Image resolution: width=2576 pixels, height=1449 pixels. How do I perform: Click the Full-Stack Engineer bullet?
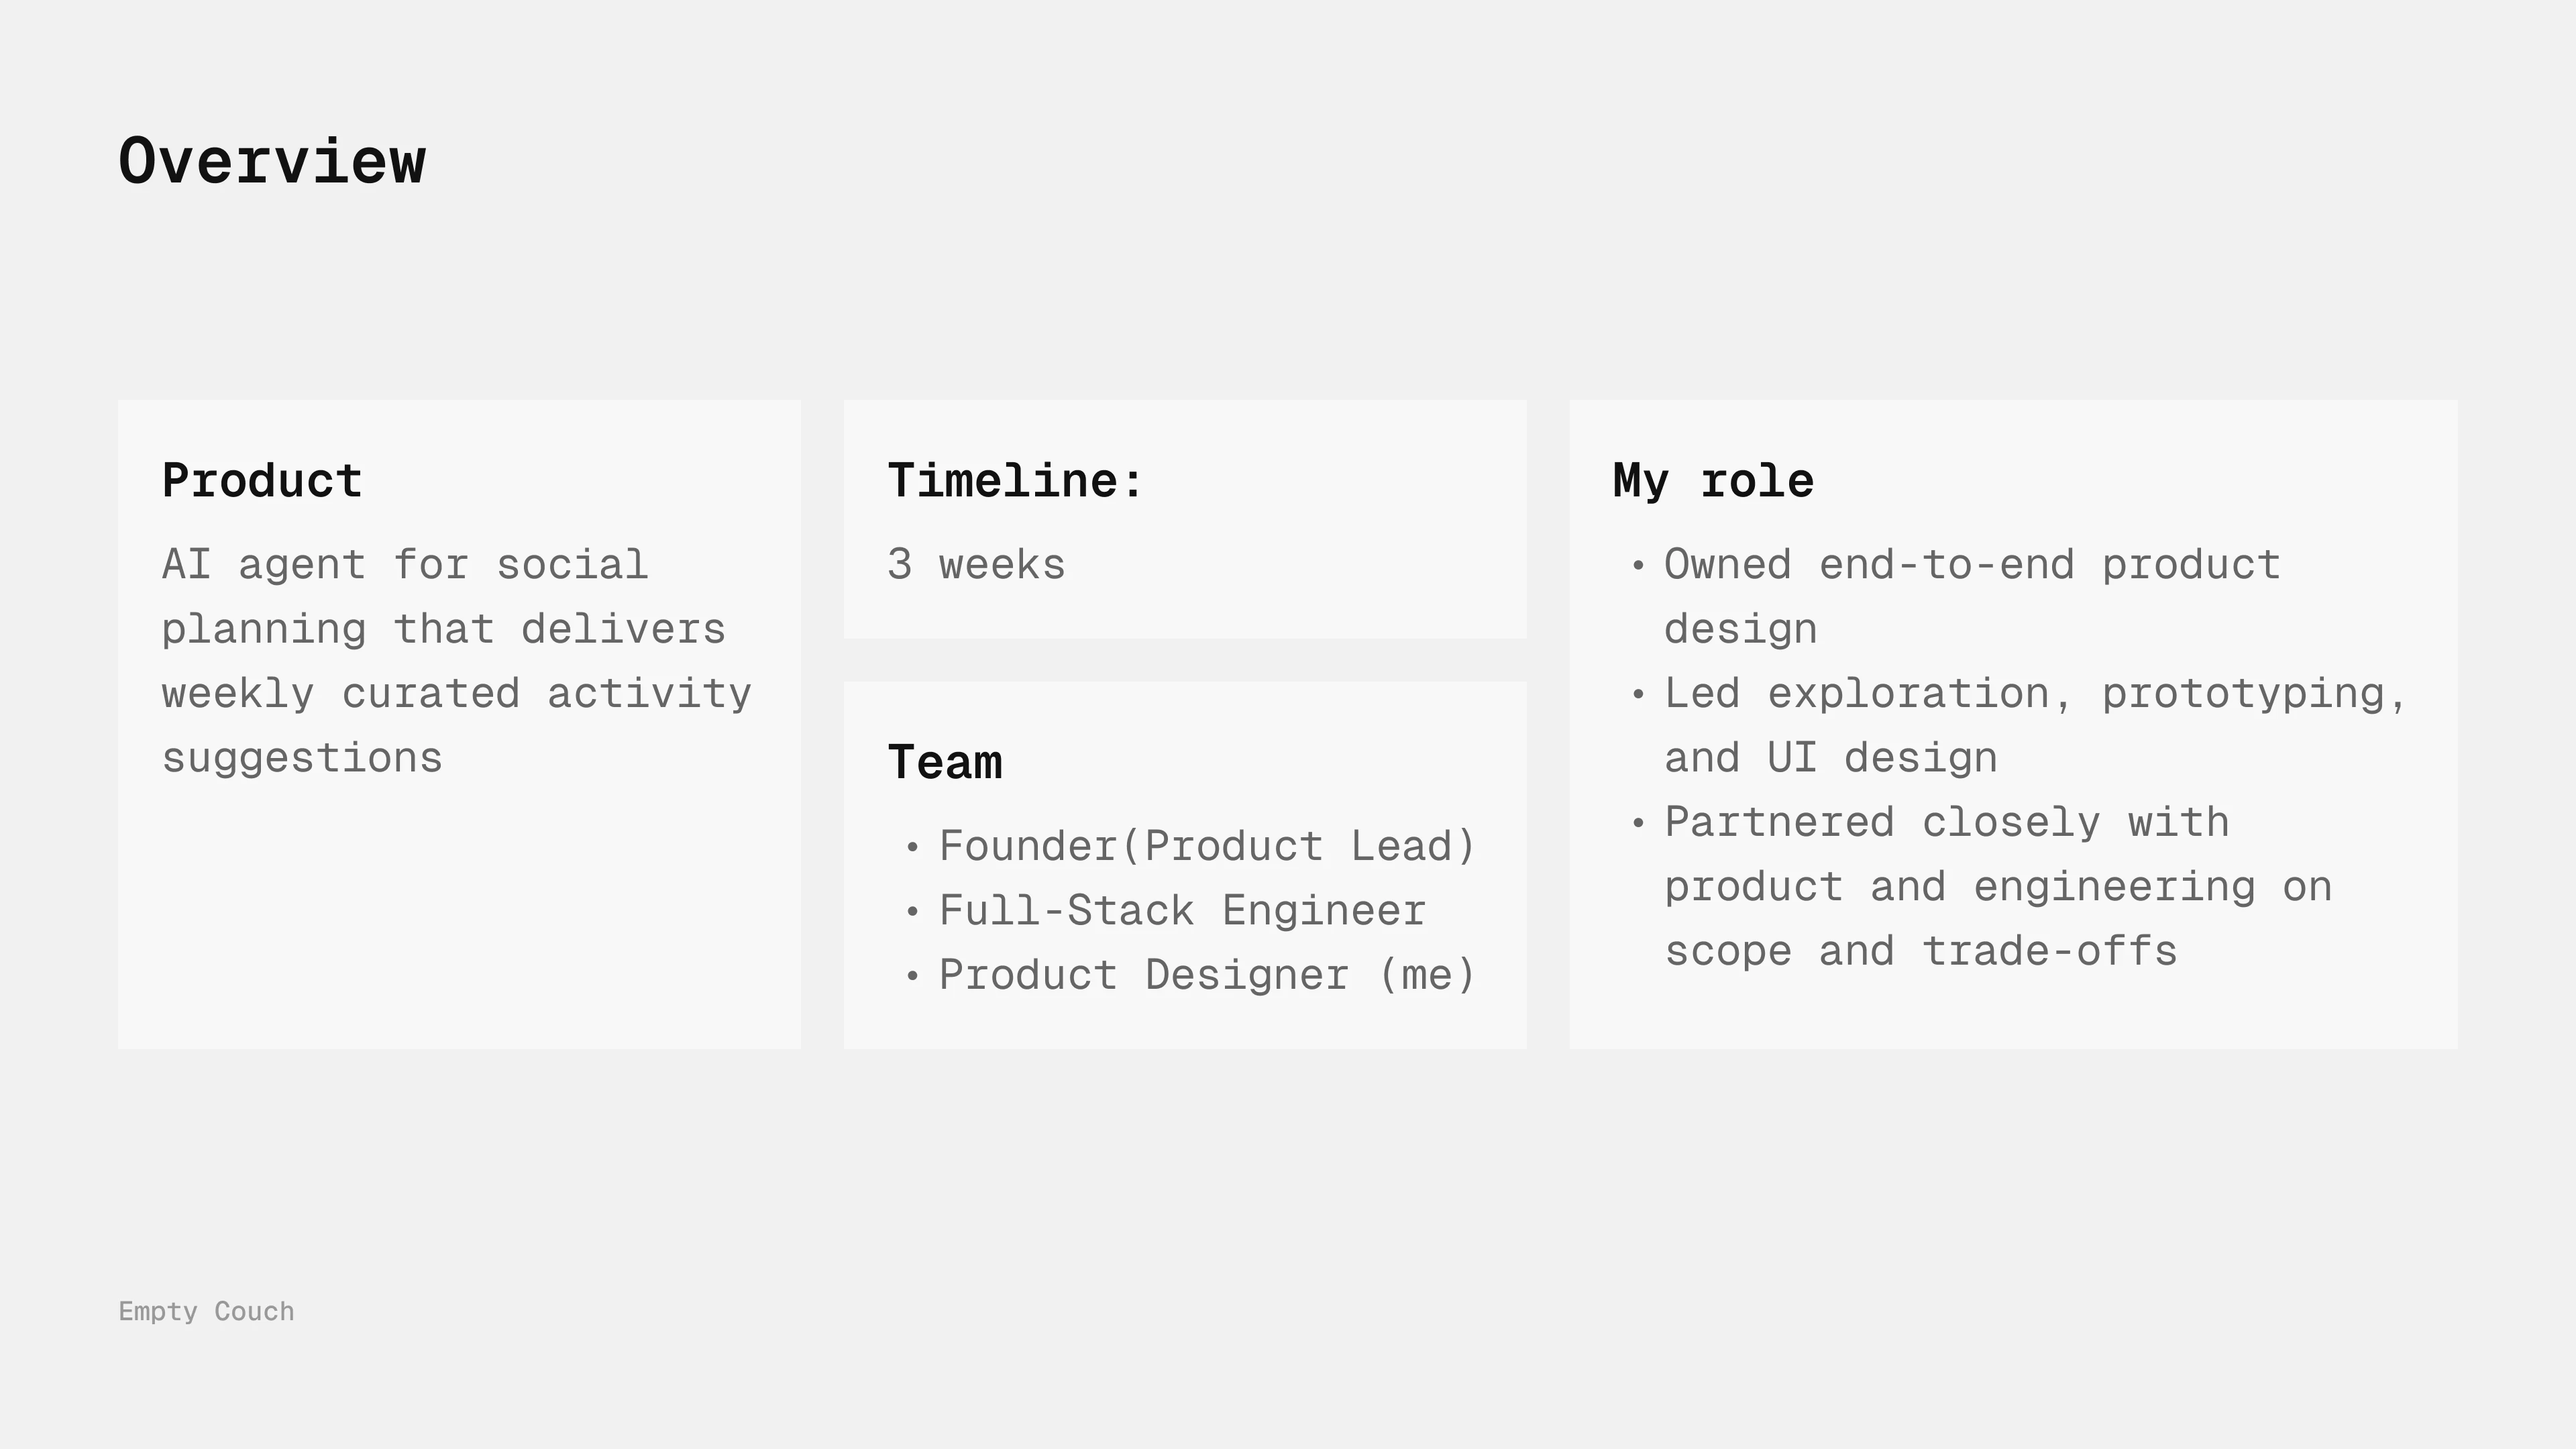point(1182,911)
